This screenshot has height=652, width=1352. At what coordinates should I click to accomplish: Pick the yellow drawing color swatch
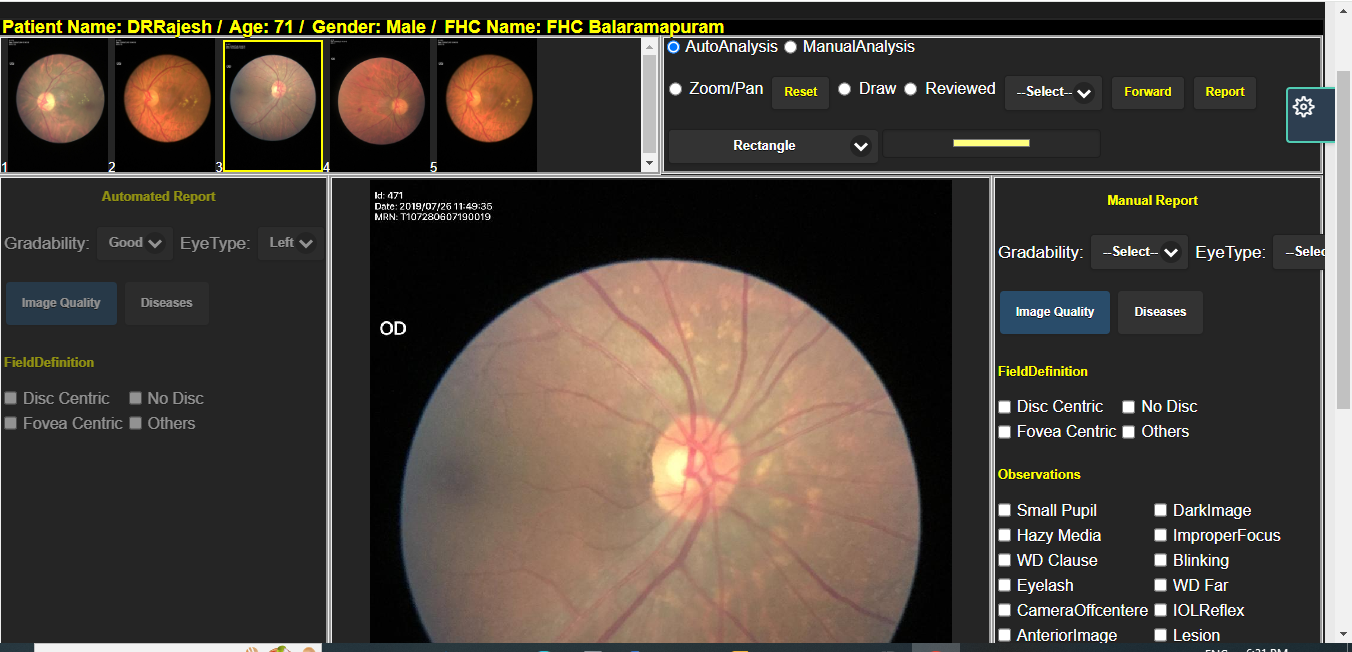coord(991,143)
